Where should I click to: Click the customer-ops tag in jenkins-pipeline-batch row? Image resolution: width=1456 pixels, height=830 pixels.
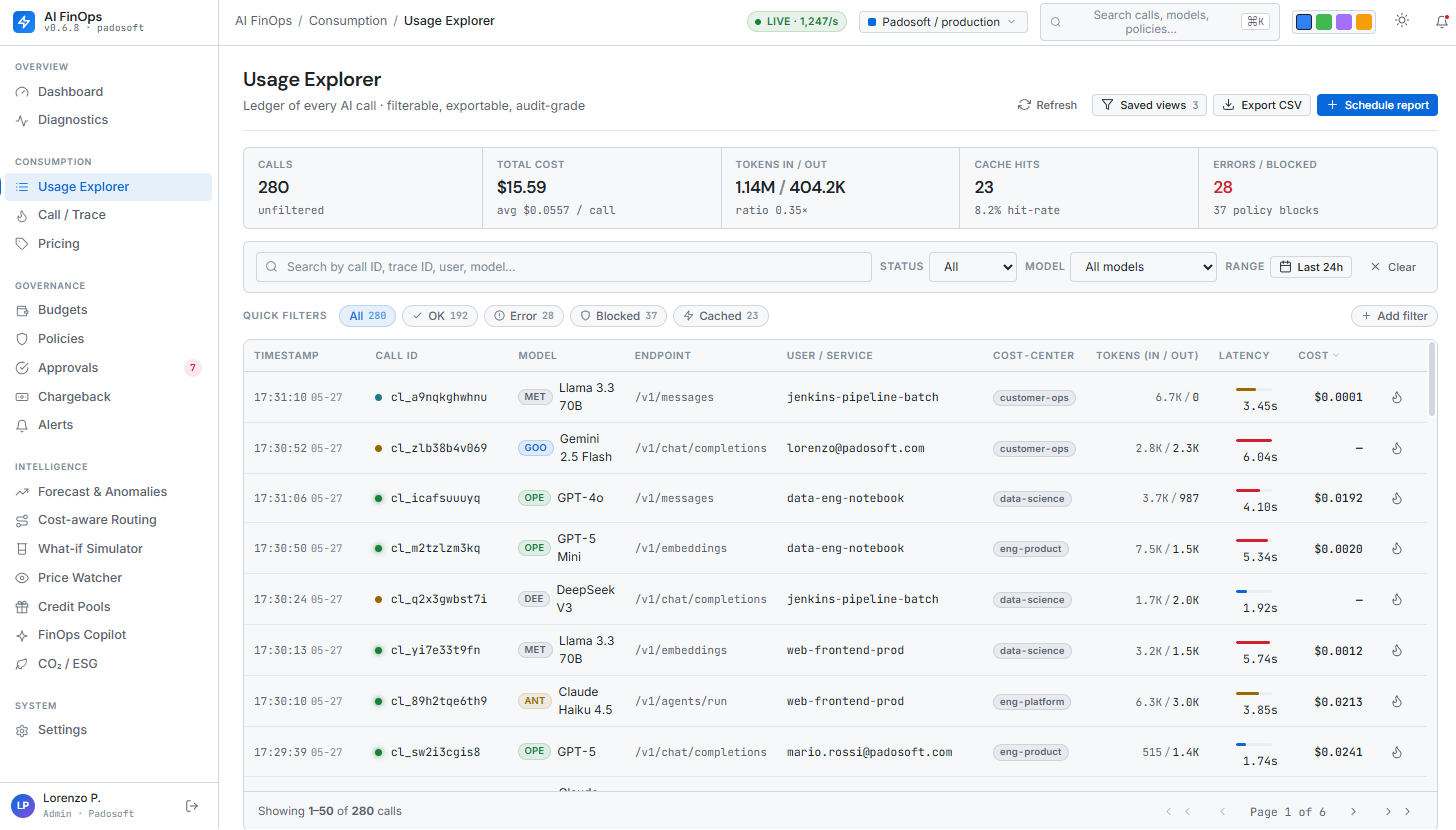point(1034,398)
